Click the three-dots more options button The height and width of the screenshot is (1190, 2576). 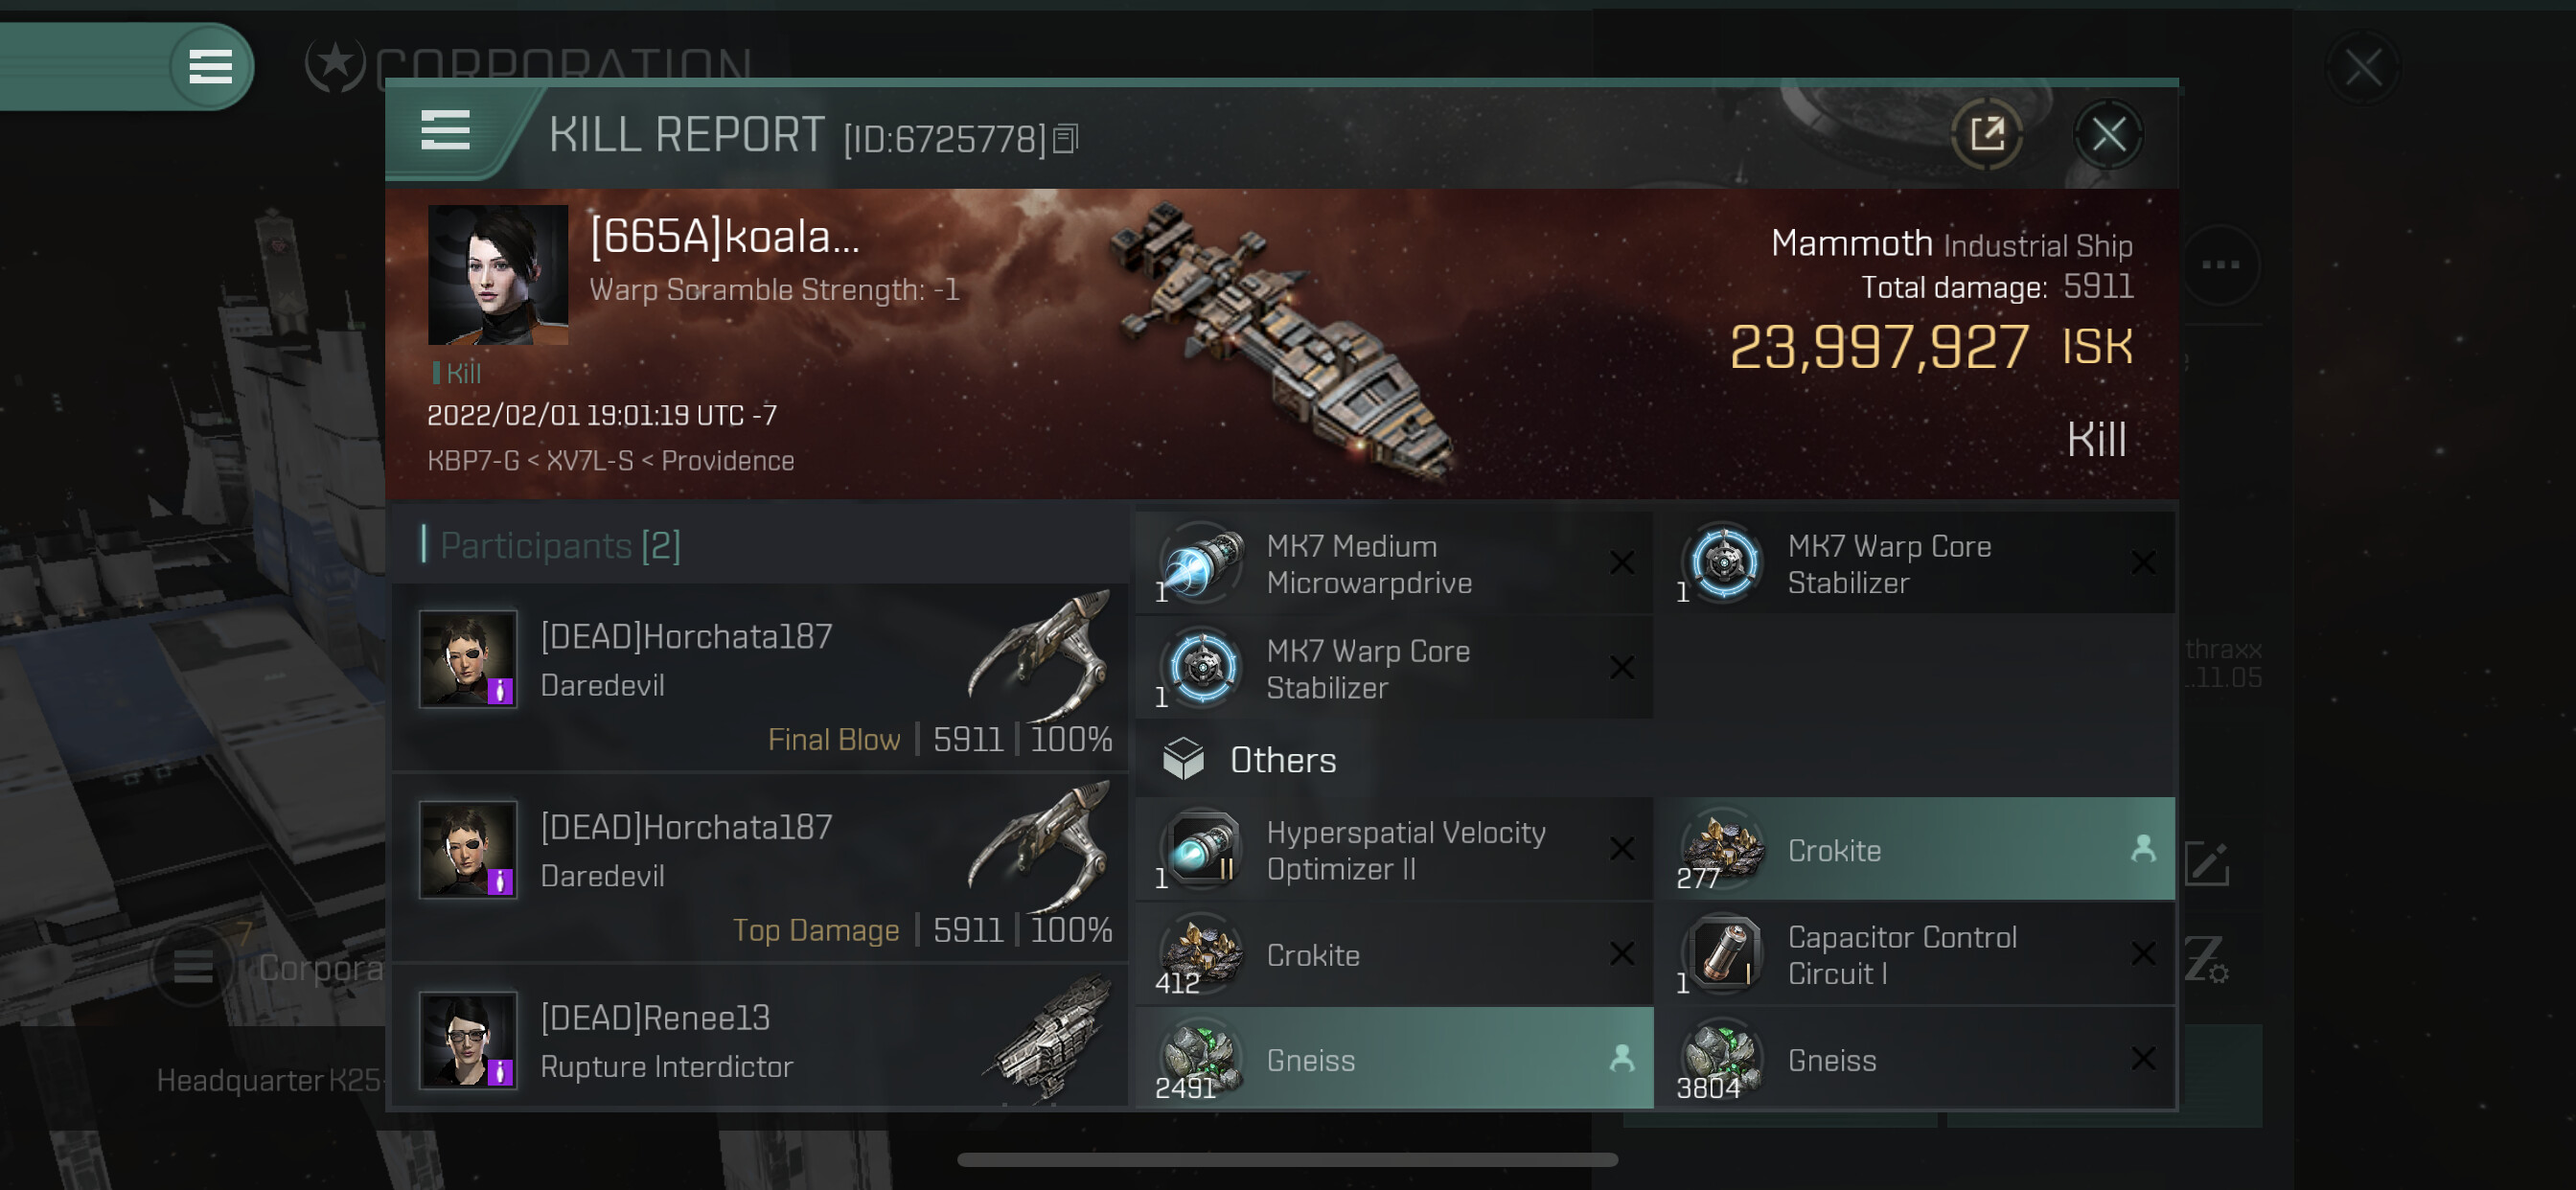2220,265
